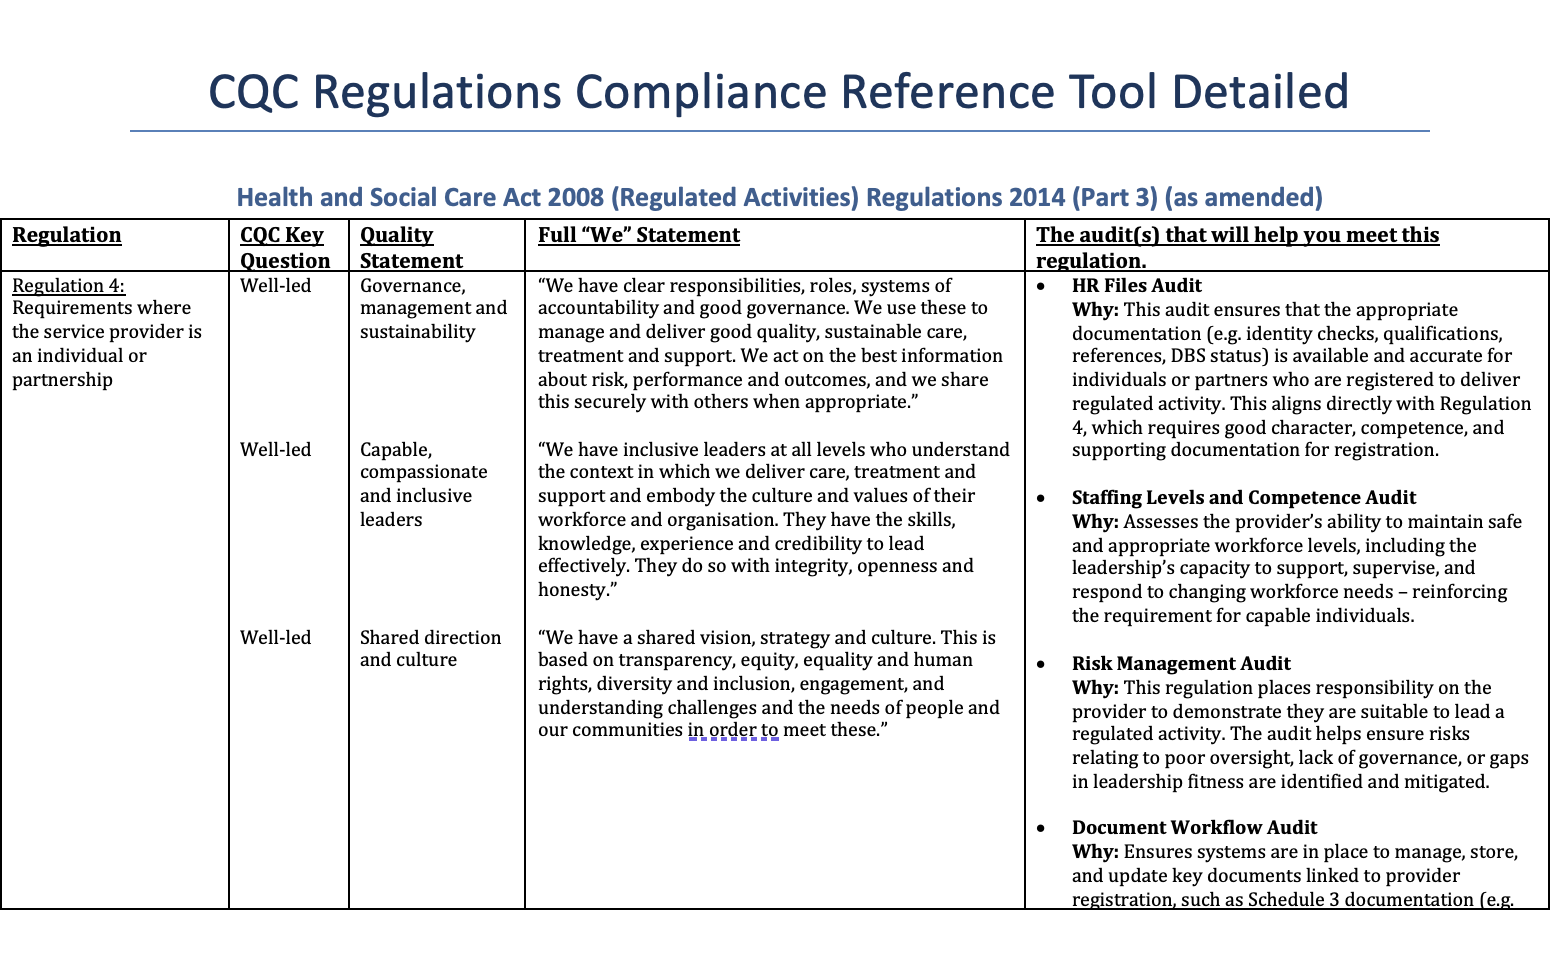1550x956 pixels.
Task: Click the 'CQC Key Question' column header
Action: 284,247
